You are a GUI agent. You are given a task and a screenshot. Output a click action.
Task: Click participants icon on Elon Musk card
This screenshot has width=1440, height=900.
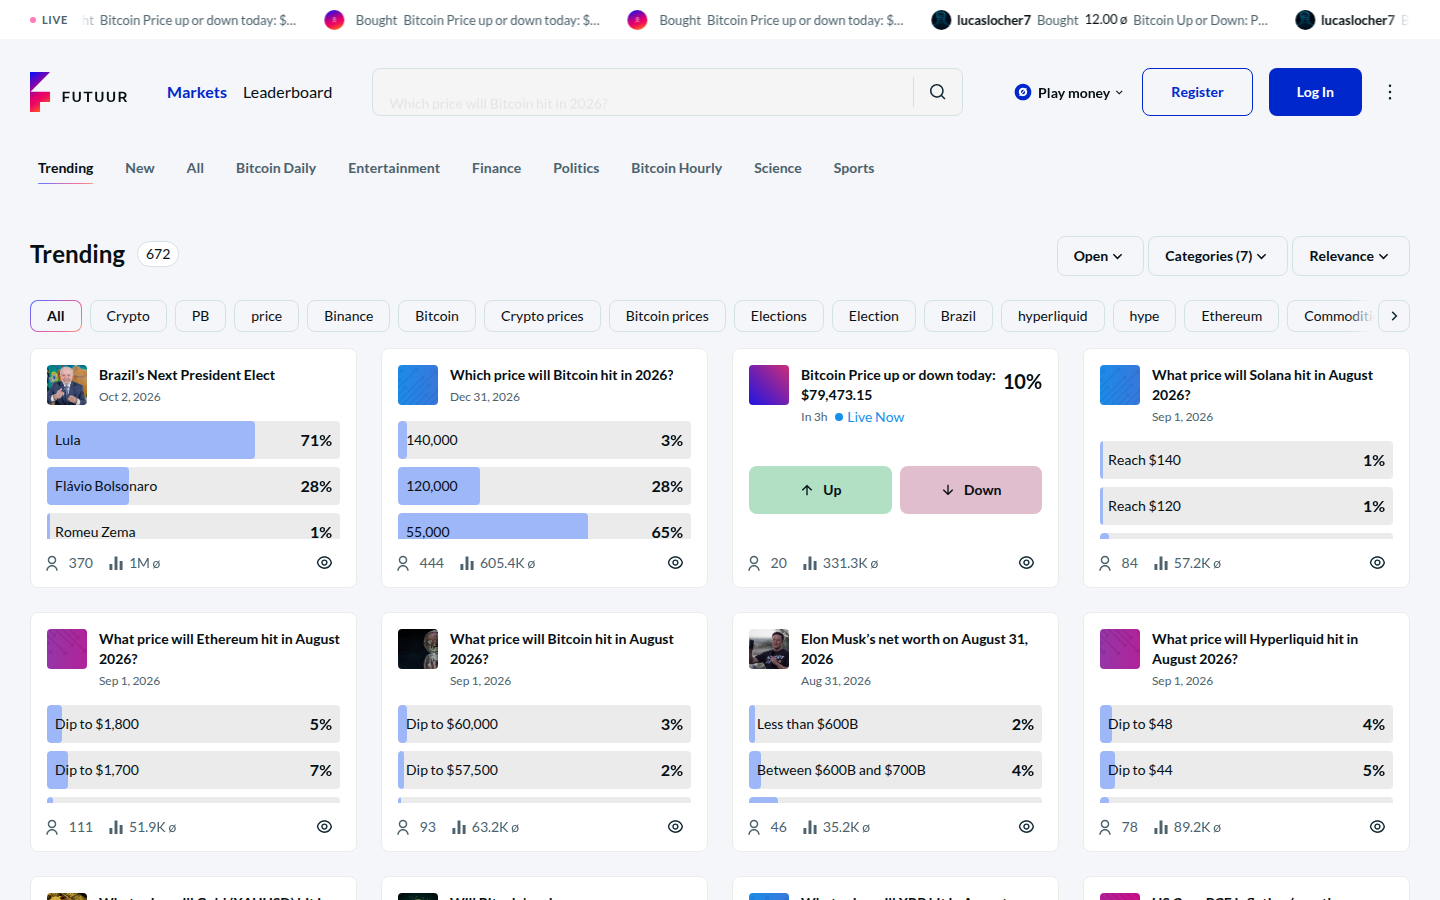(x=754, y=827)
